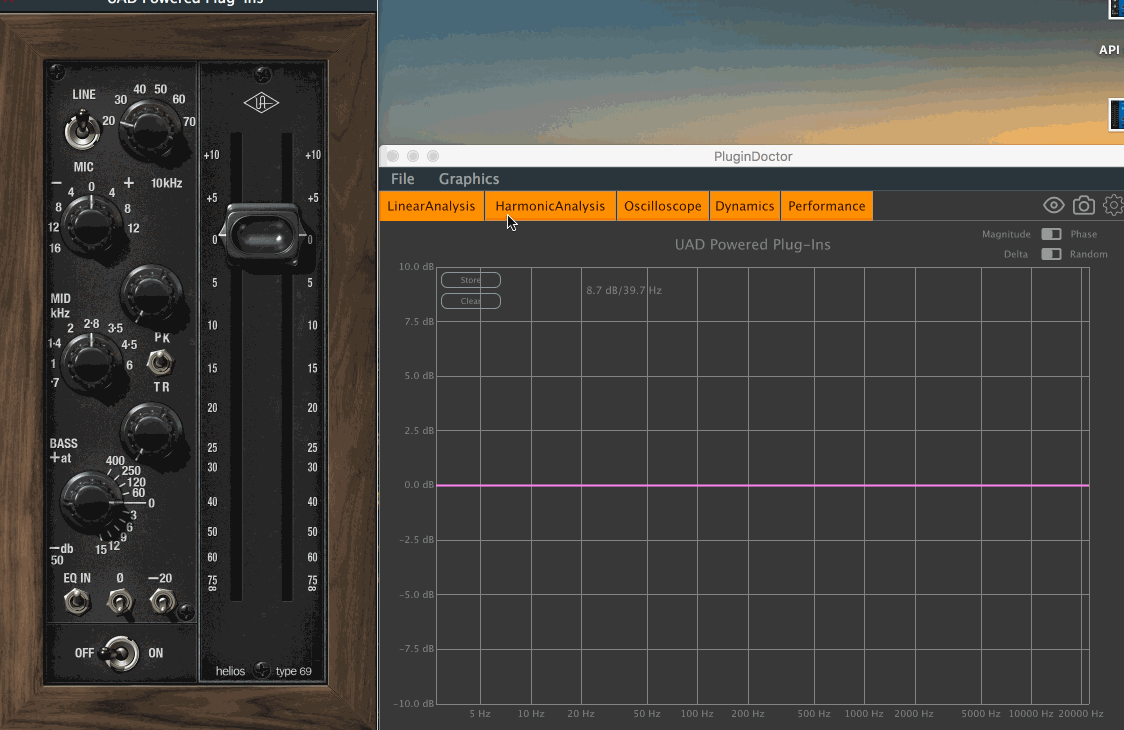The height and width of the screenshot is (730, 1124).
Task: Click the Helios fader cap
Action: [x=262, y=234]
